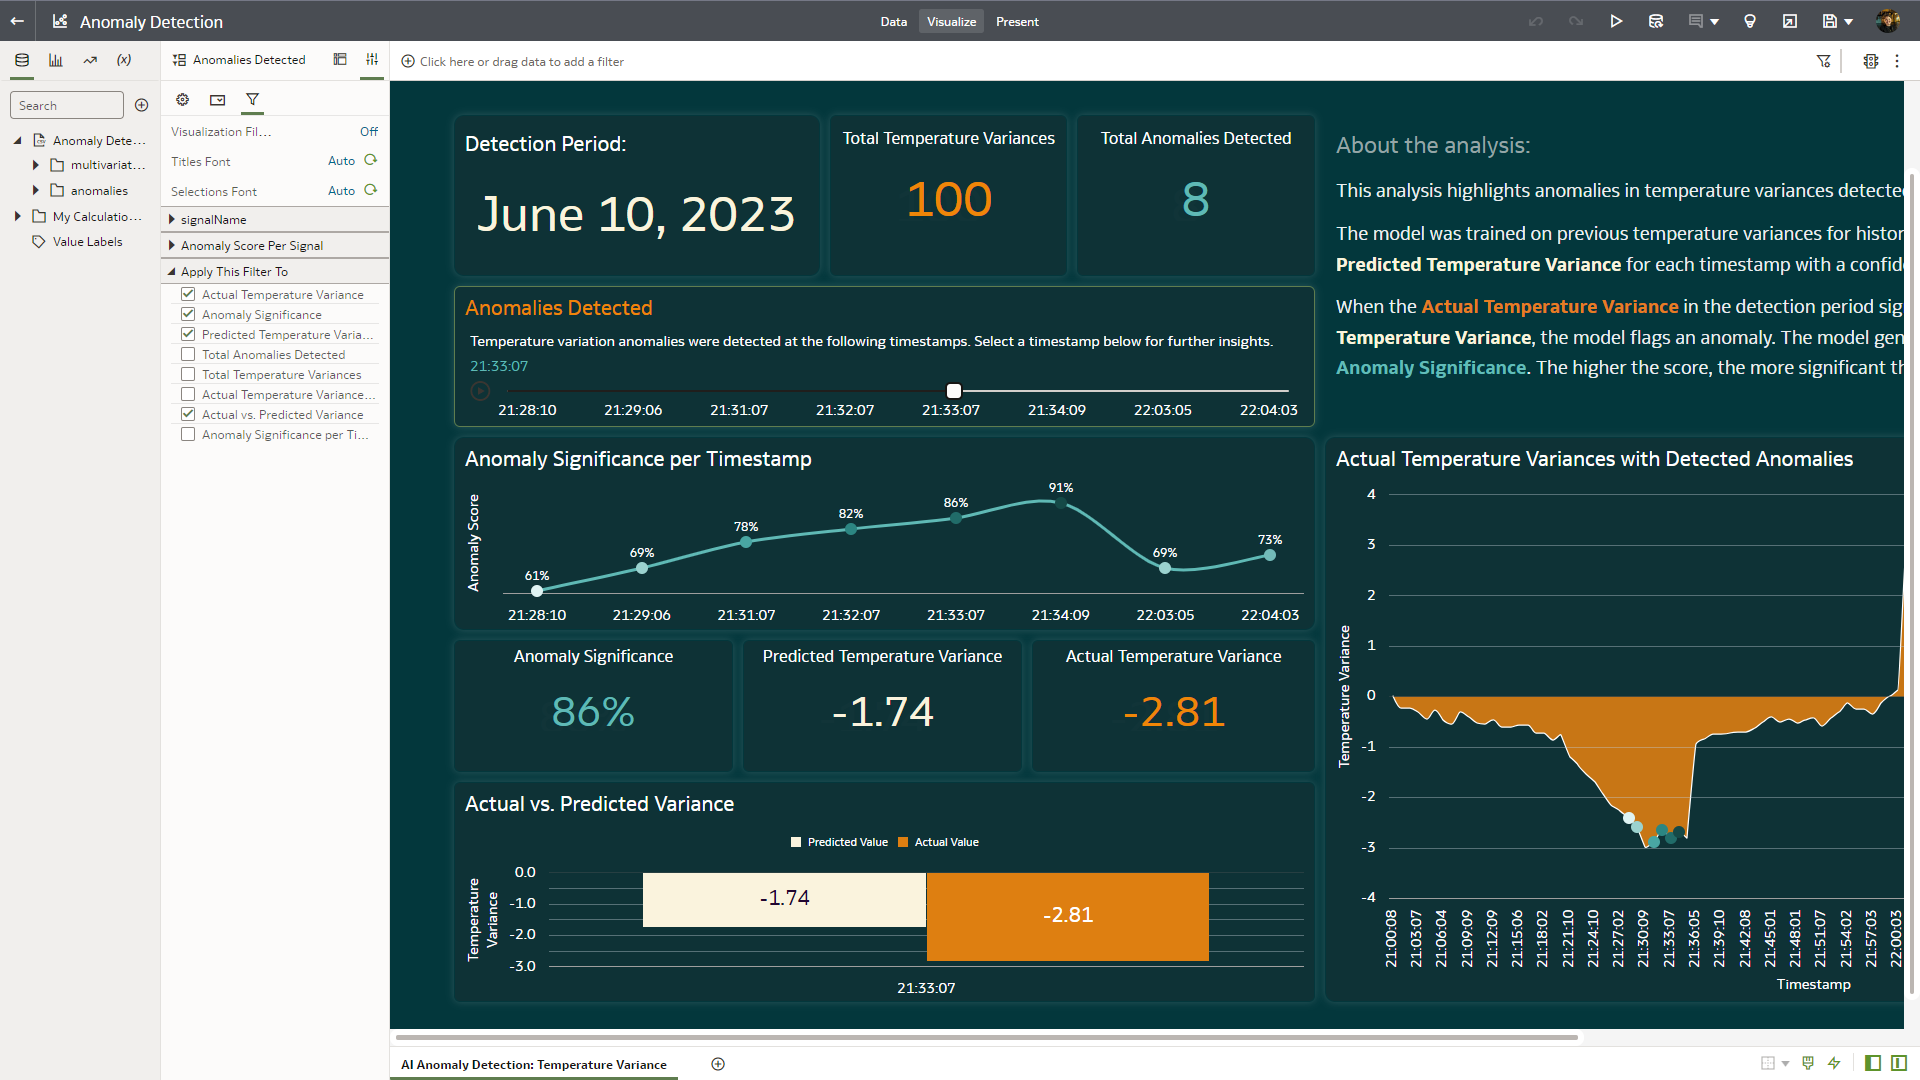Move the Anomalies Detected timestamp slider handle
Screen dimensions: 1920x1080
953,391
